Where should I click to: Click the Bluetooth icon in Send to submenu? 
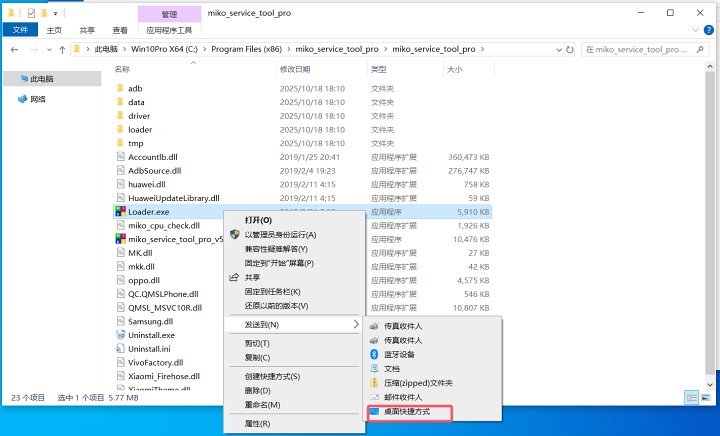pos(374,354)
